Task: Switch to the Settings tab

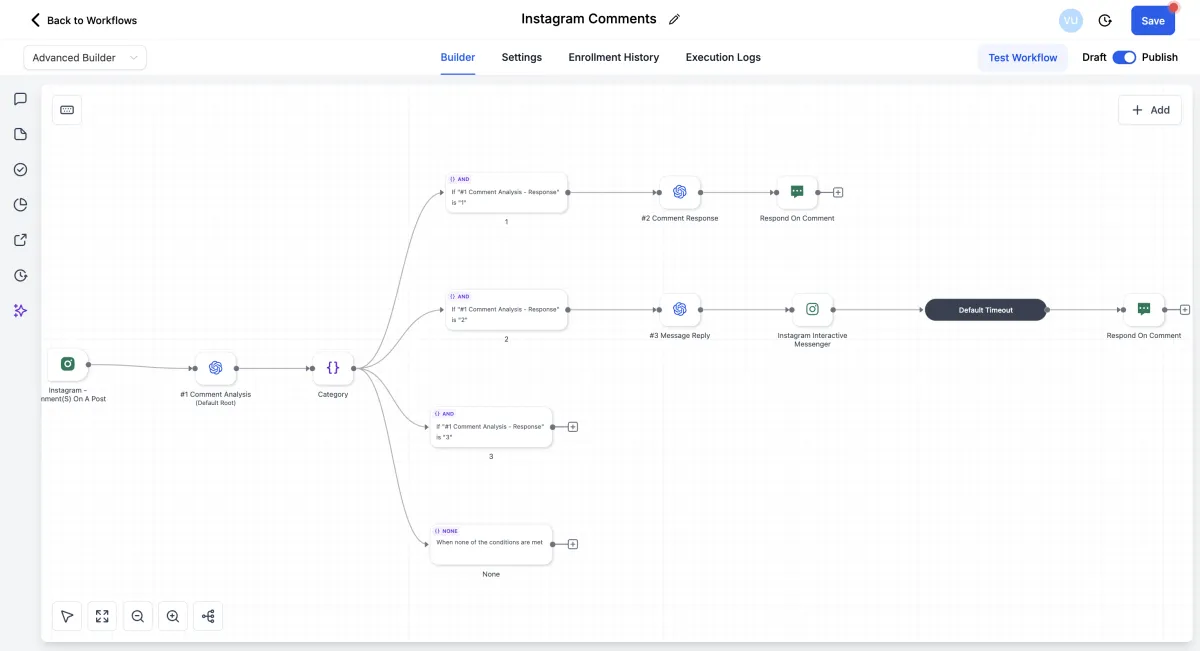Action: (x=522, y=57)
